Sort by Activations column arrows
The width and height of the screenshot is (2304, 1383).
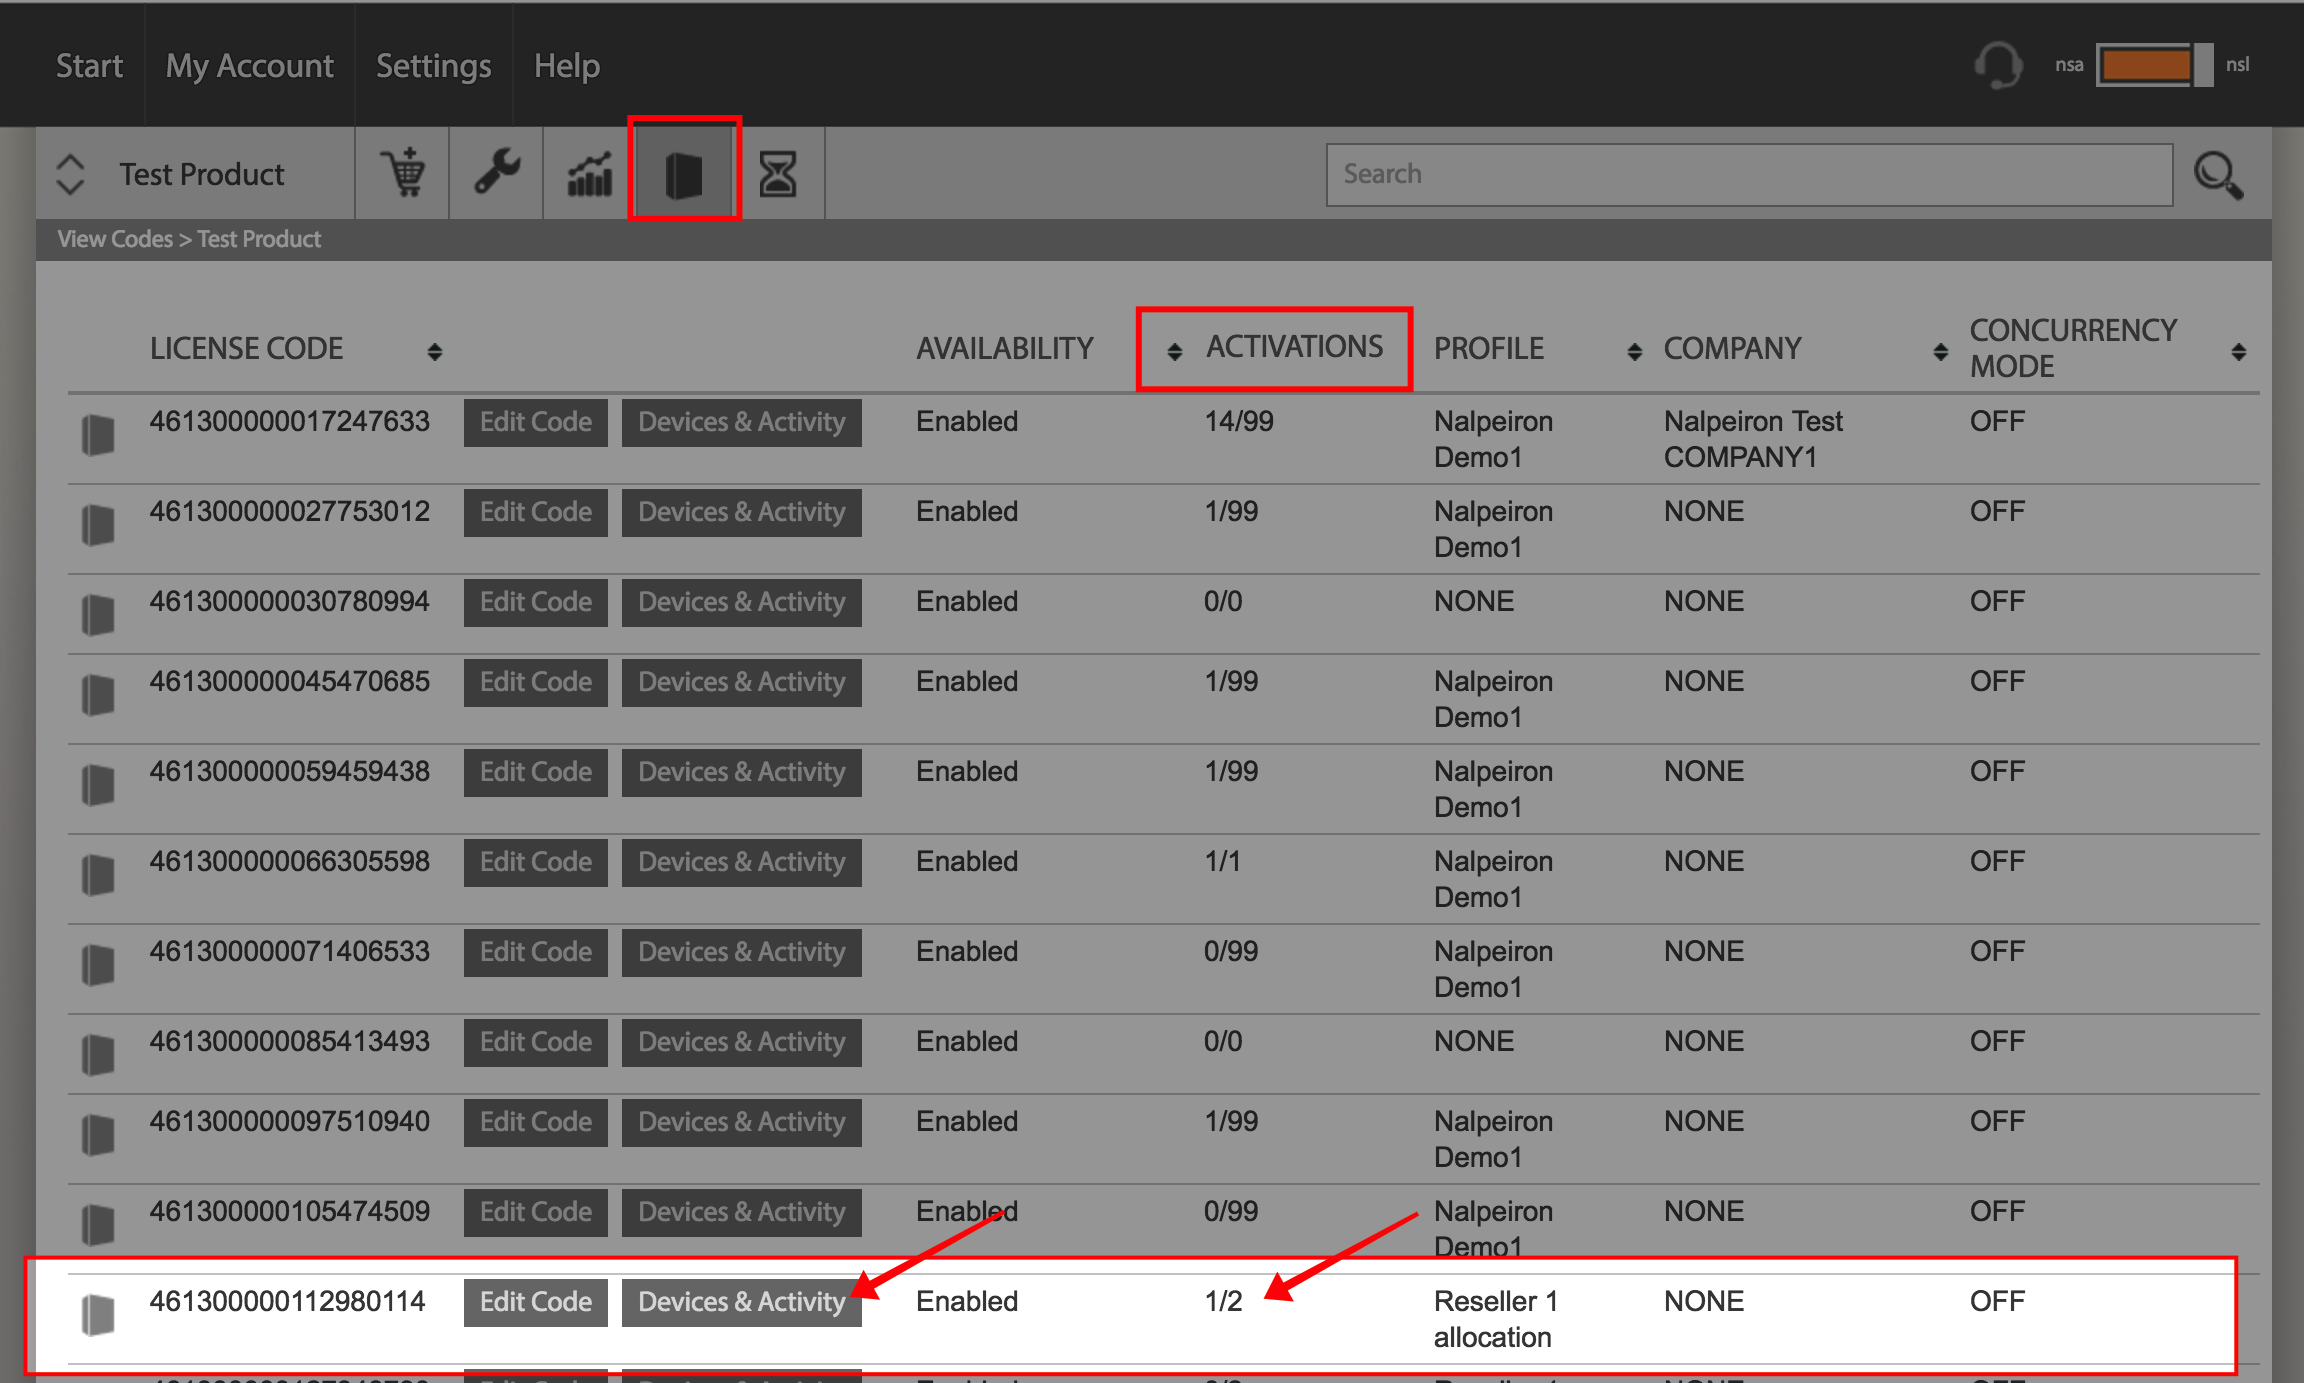[x=1175, y=351]
